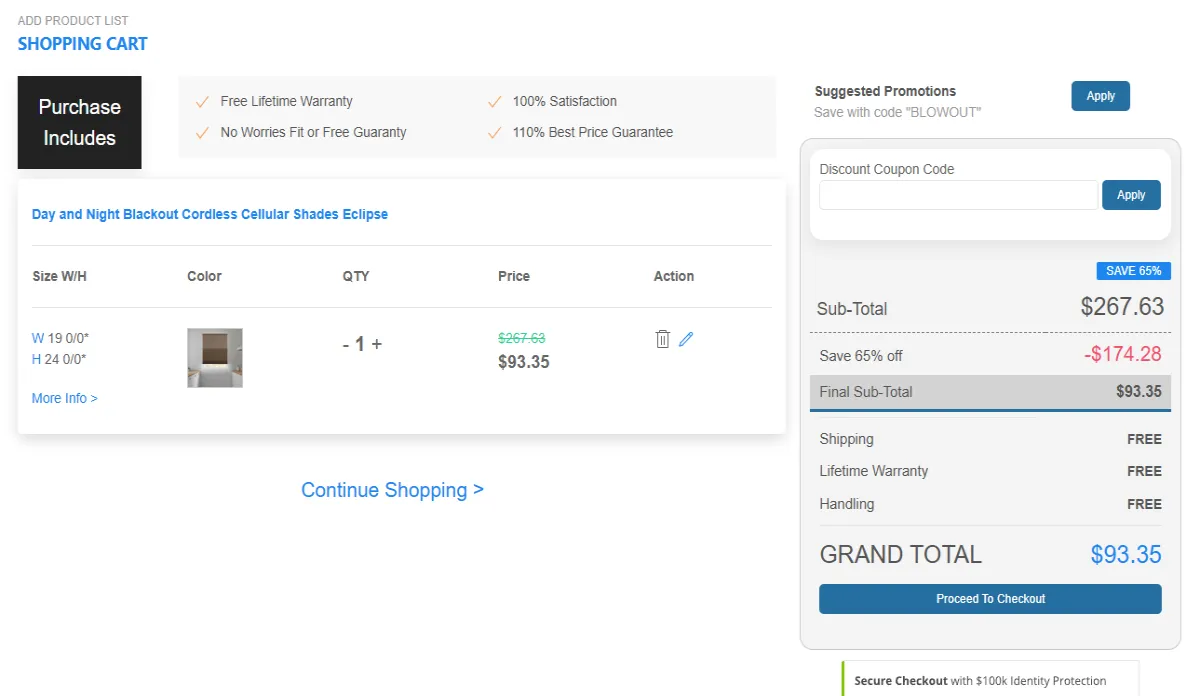This screenshot has height=696, width=1200.
Task: Expand More Info for the item dimensions
Action: 64,398
